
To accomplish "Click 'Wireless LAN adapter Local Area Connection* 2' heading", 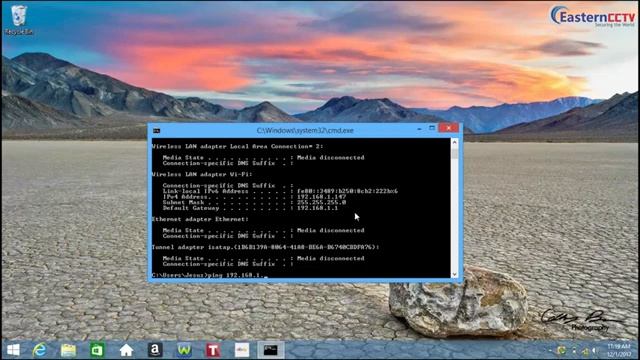I will [238, 146].
